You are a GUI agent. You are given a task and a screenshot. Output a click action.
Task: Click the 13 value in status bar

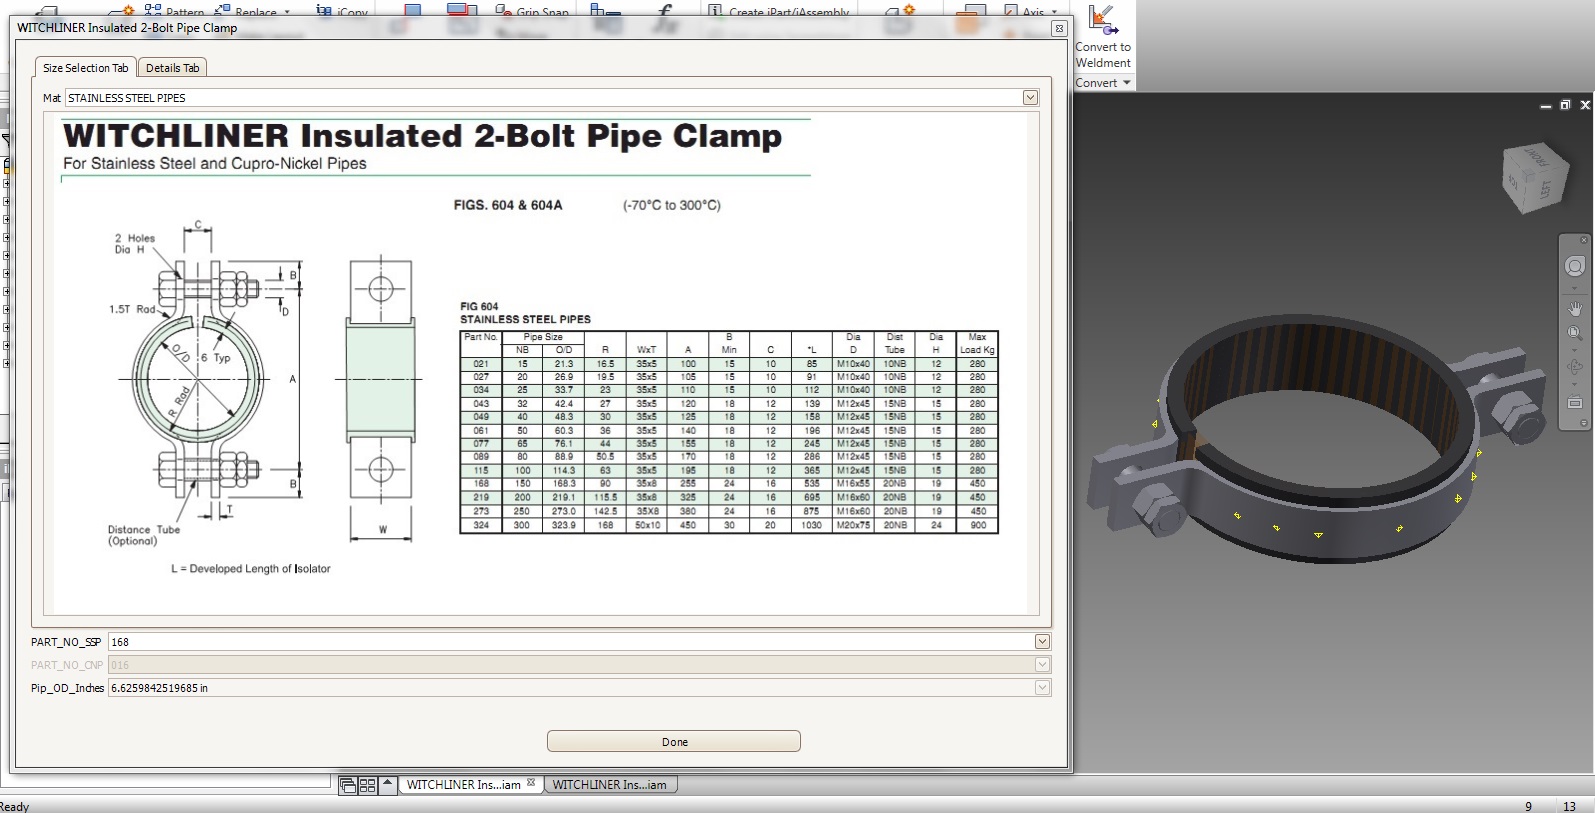[x=1569, y=806]
